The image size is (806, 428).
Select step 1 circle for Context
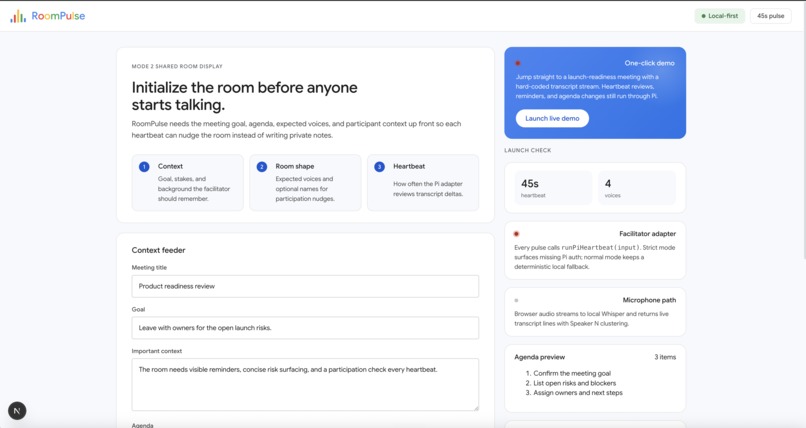pos(144,166)
